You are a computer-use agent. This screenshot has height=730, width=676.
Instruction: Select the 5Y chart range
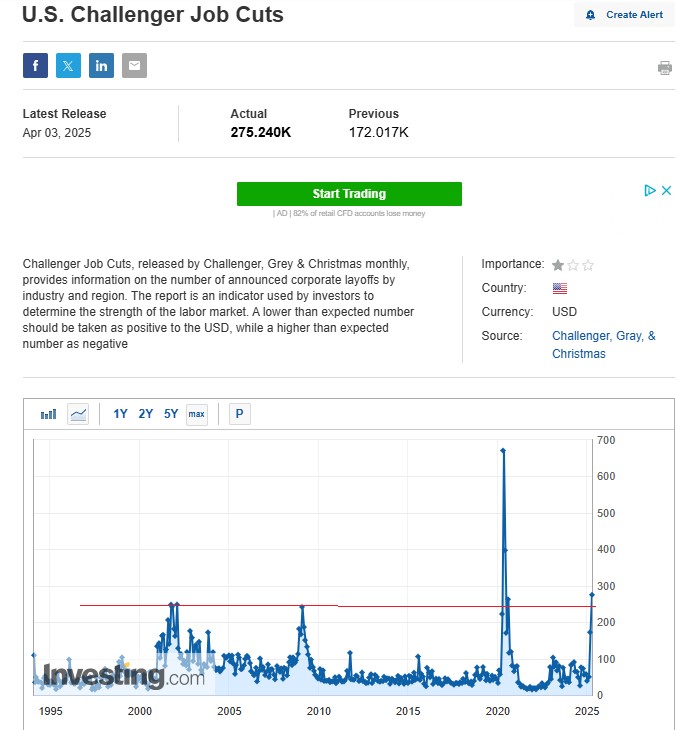[x=171, y=414]
